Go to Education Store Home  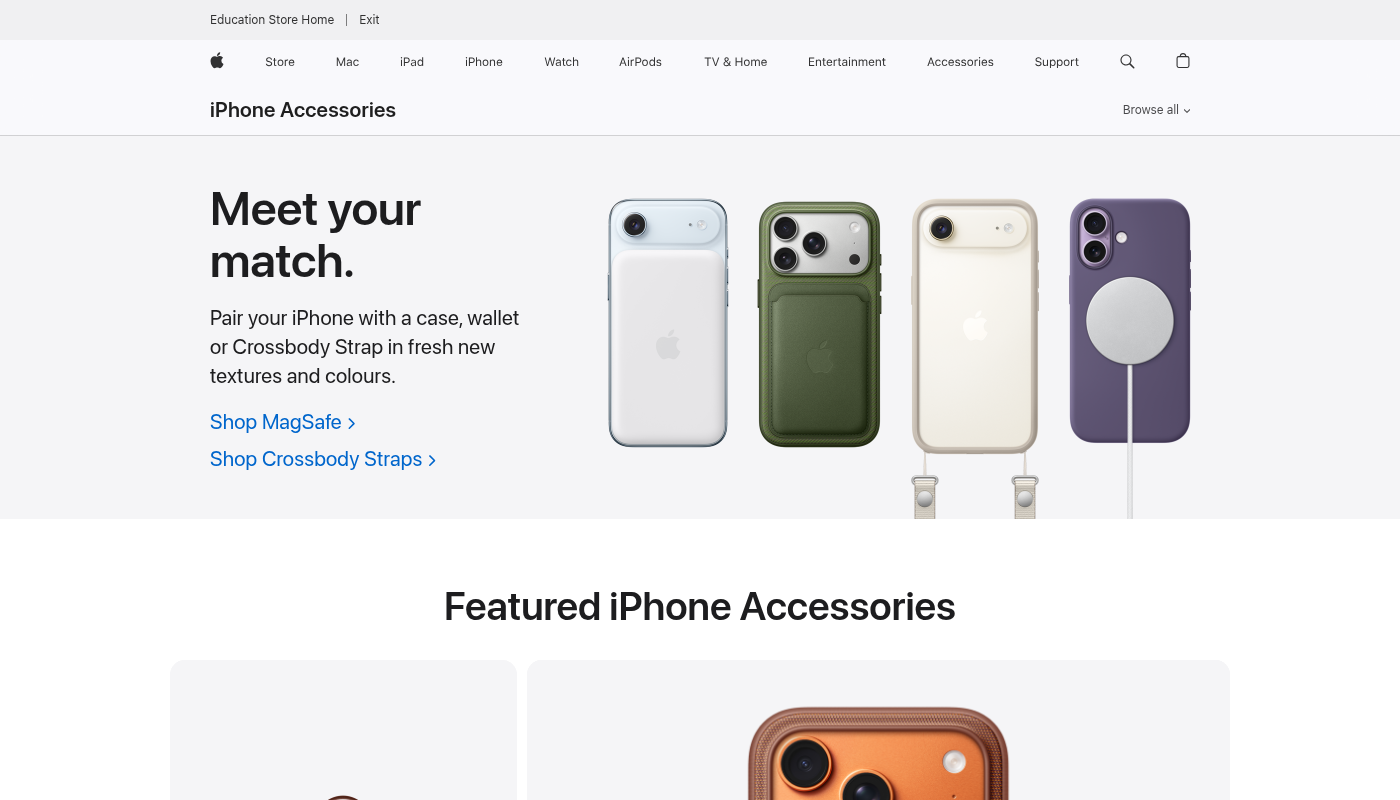[x=272, y=20]
